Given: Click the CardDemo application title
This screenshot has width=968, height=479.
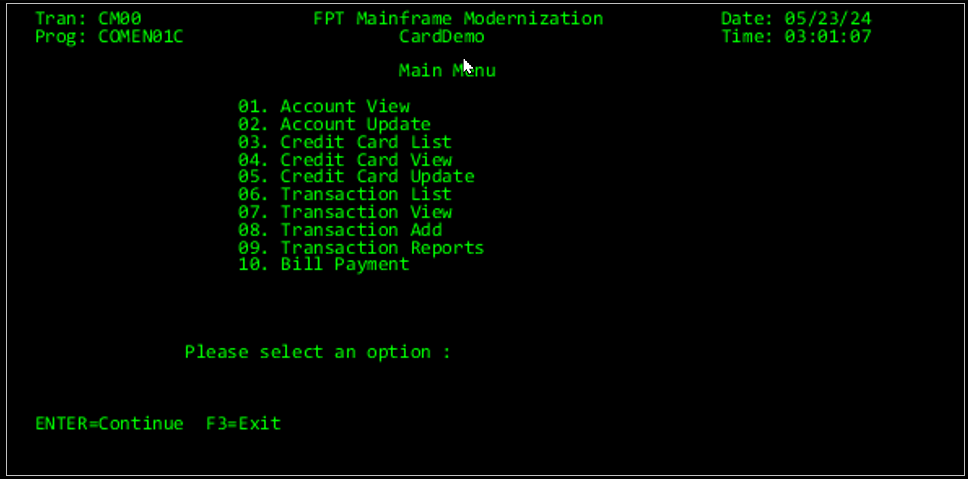Looking at the screenshot, I should (x=441, y=37).
